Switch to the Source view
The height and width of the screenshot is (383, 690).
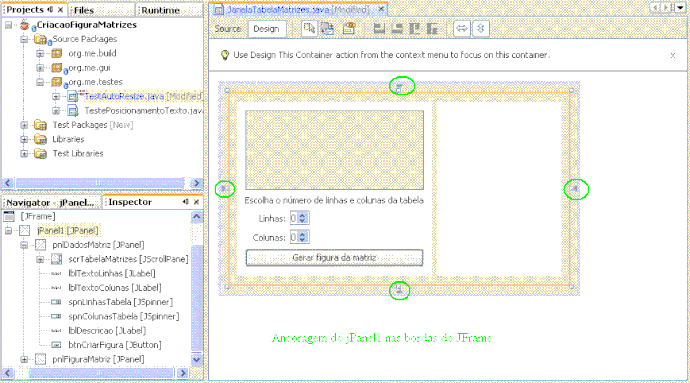click(228, 29)
